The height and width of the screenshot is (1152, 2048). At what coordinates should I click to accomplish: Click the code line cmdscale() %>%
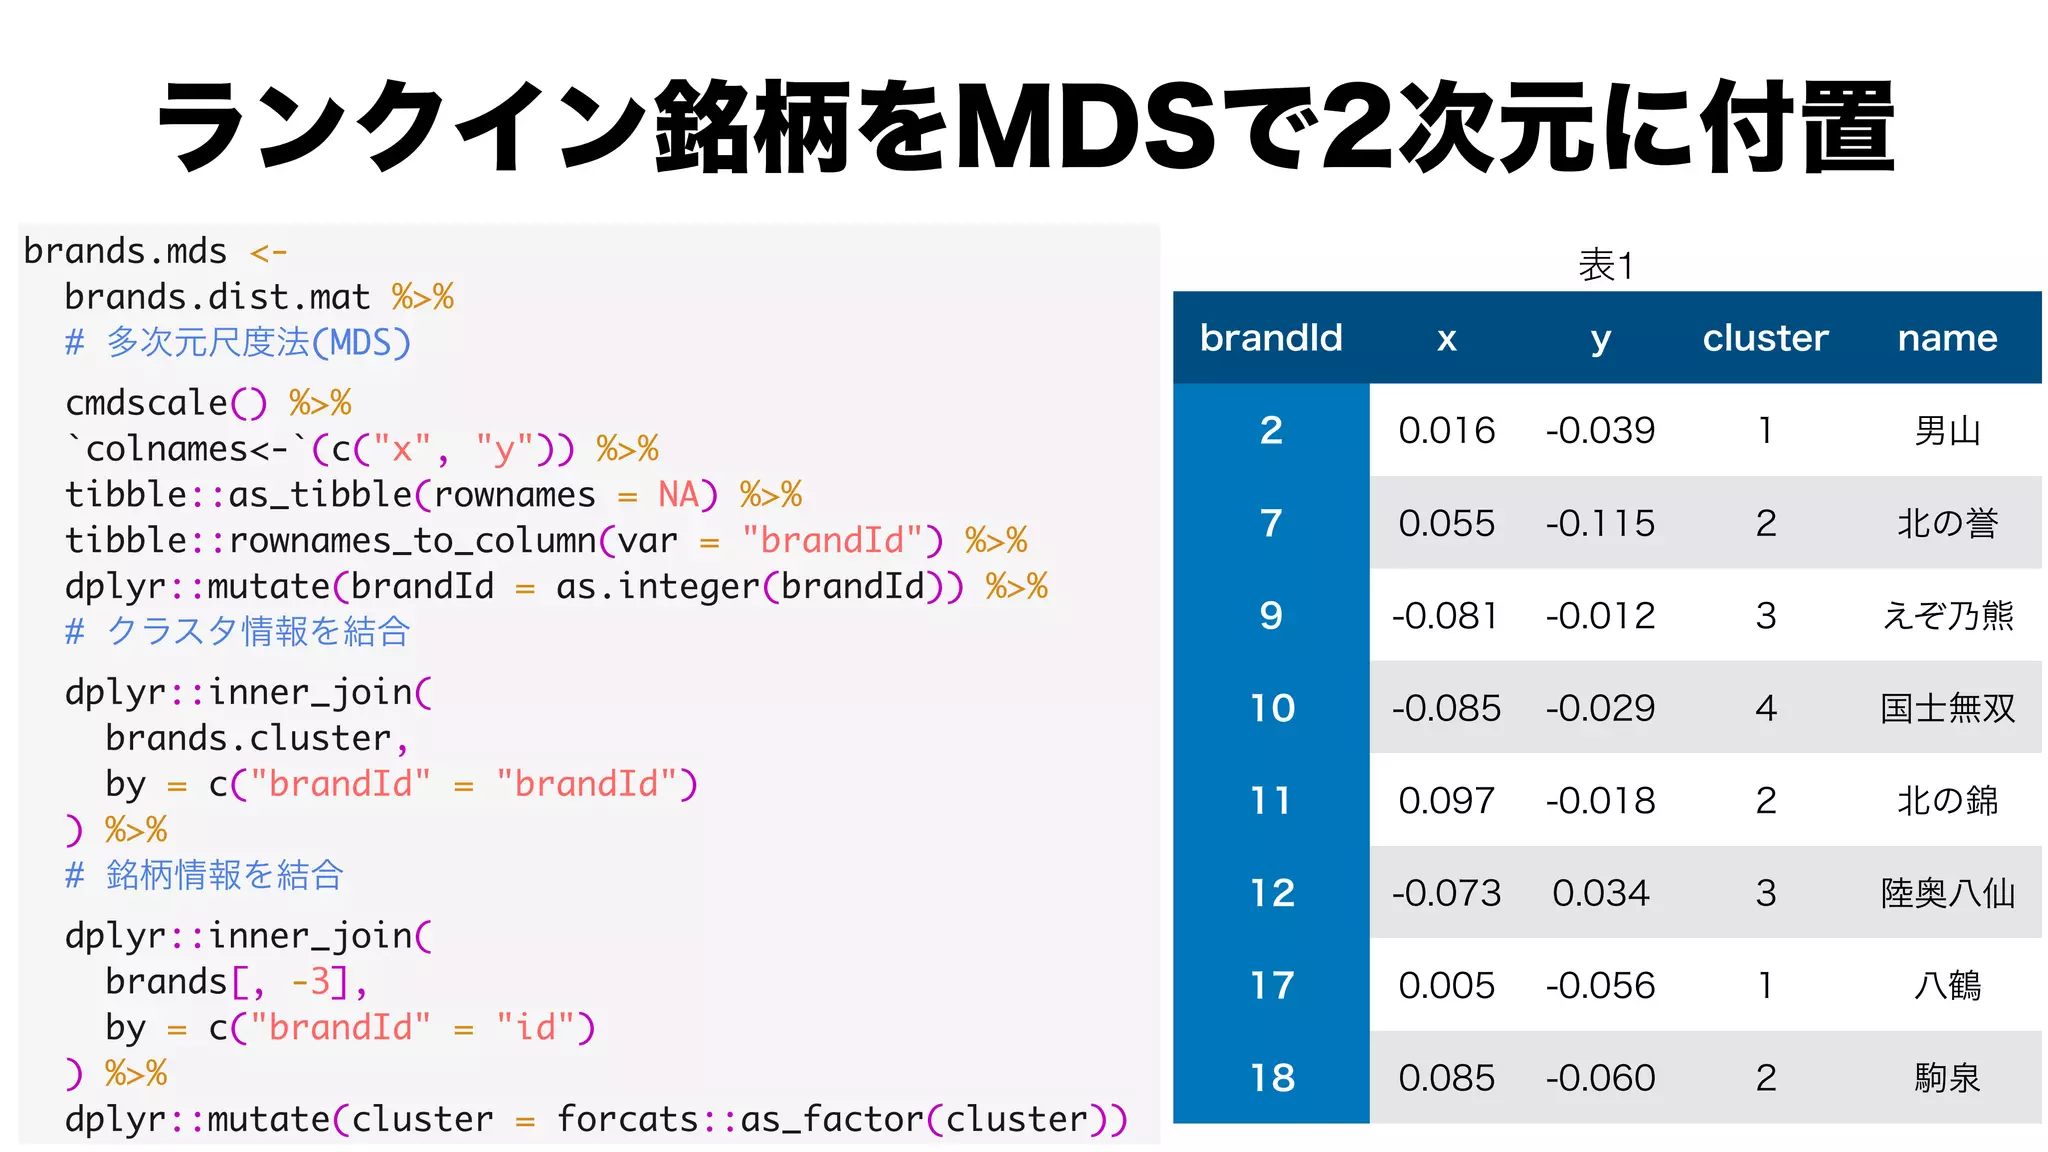[x=208, y=403]
